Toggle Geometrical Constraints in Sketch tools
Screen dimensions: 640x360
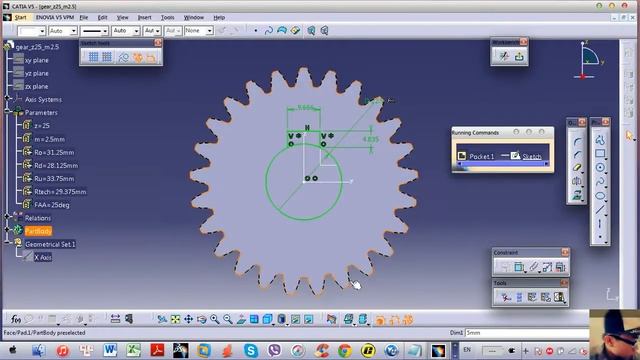click(x=138, y=57)
